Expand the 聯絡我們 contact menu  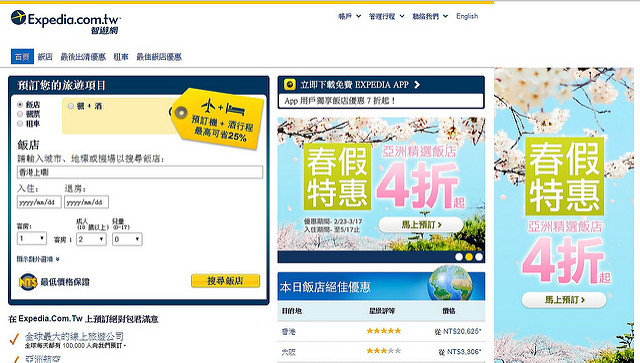[x=430, y=16]
